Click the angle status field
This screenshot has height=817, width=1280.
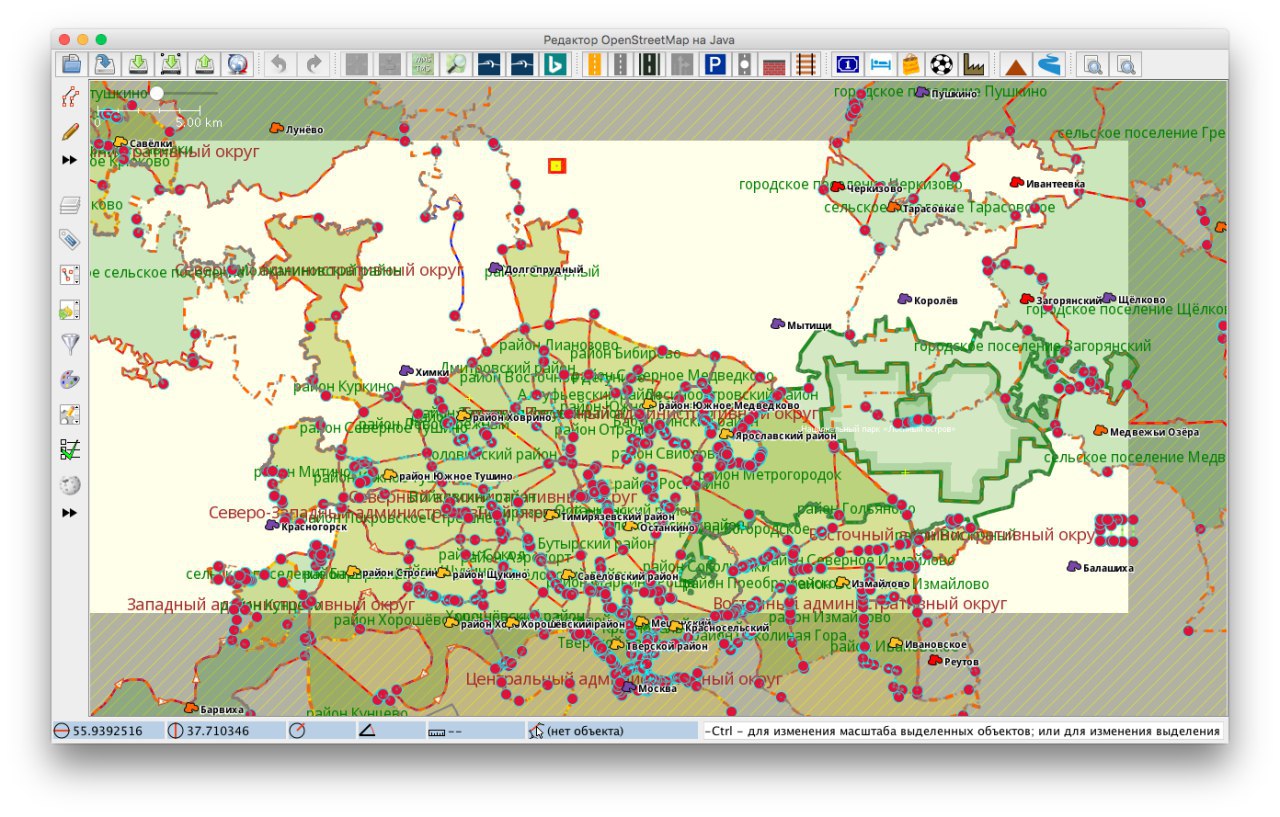(x=388, y=731)
